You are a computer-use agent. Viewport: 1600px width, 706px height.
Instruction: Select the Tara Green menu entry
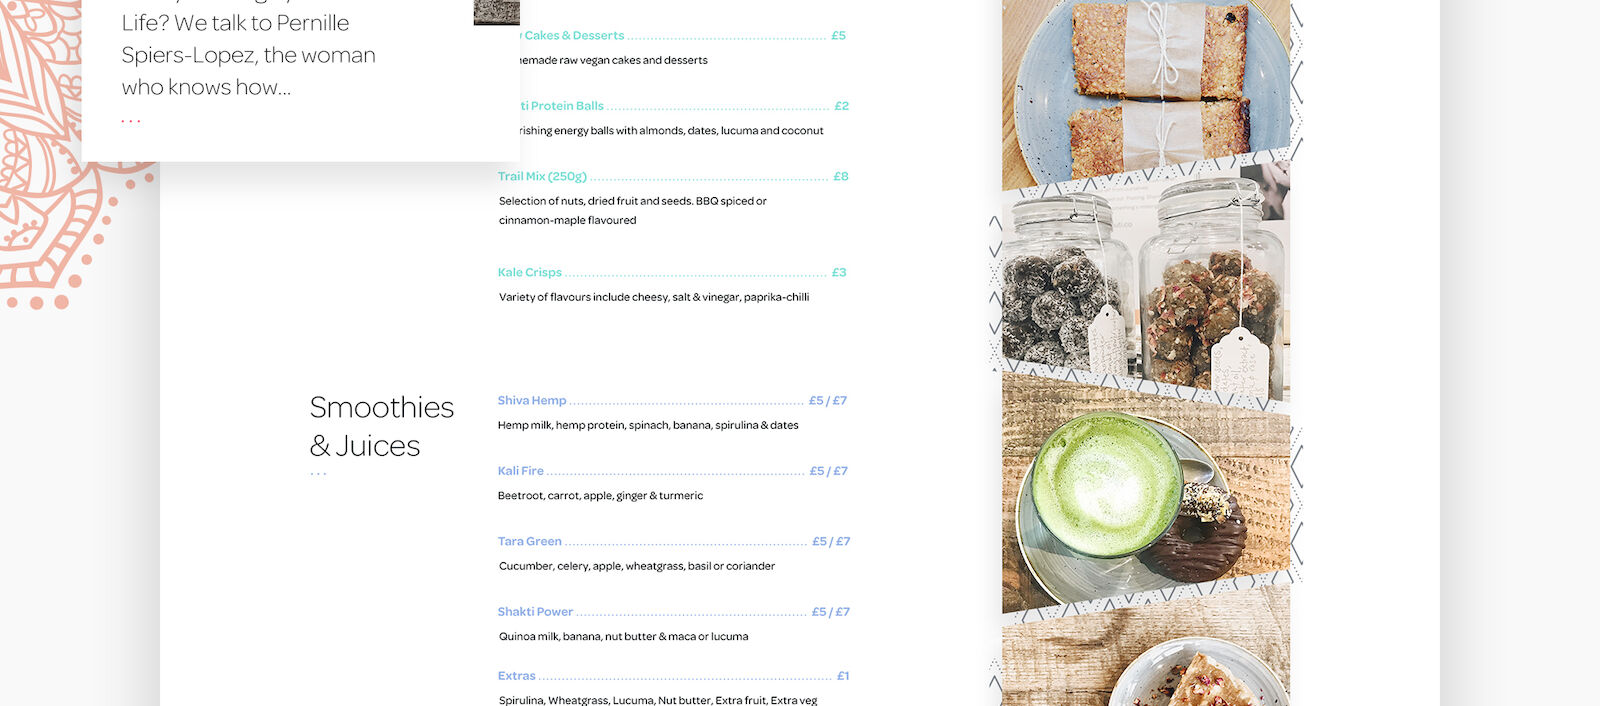click(530, 541)
